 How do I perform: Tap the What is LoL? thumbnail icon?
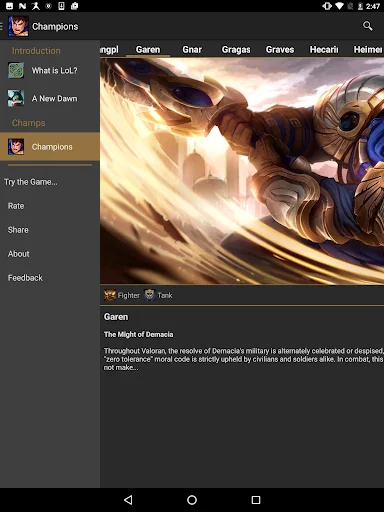16,70
